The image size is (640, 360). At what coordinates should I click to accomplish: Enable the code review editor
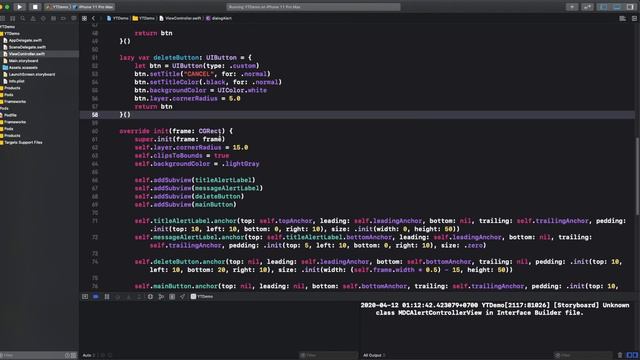587,7
